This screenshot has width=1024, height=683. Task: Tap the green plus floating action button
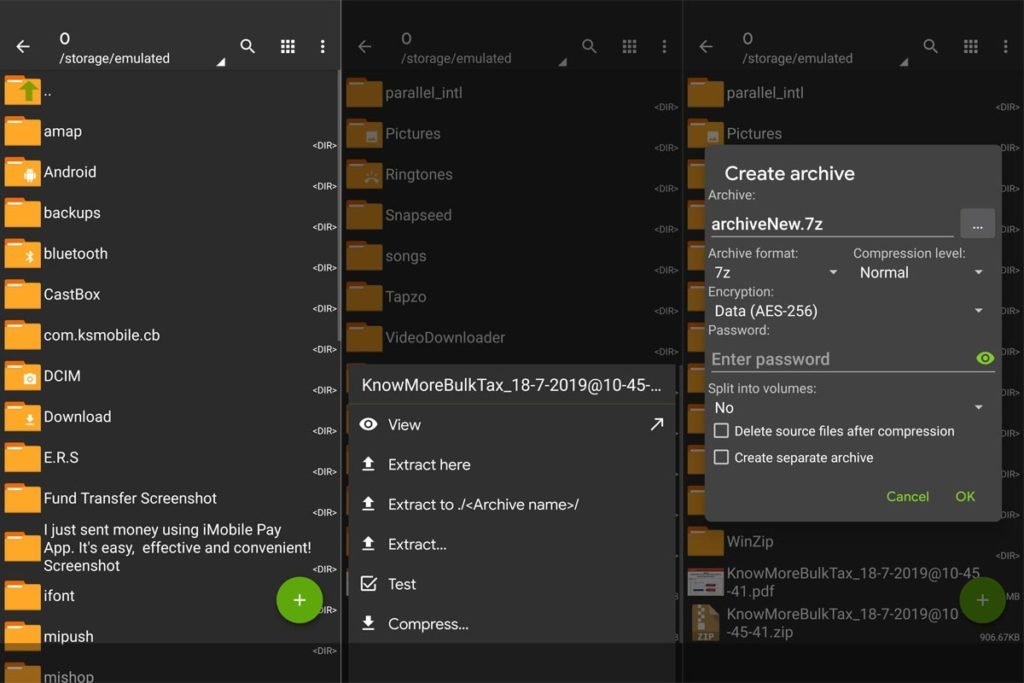click(299, 600)
